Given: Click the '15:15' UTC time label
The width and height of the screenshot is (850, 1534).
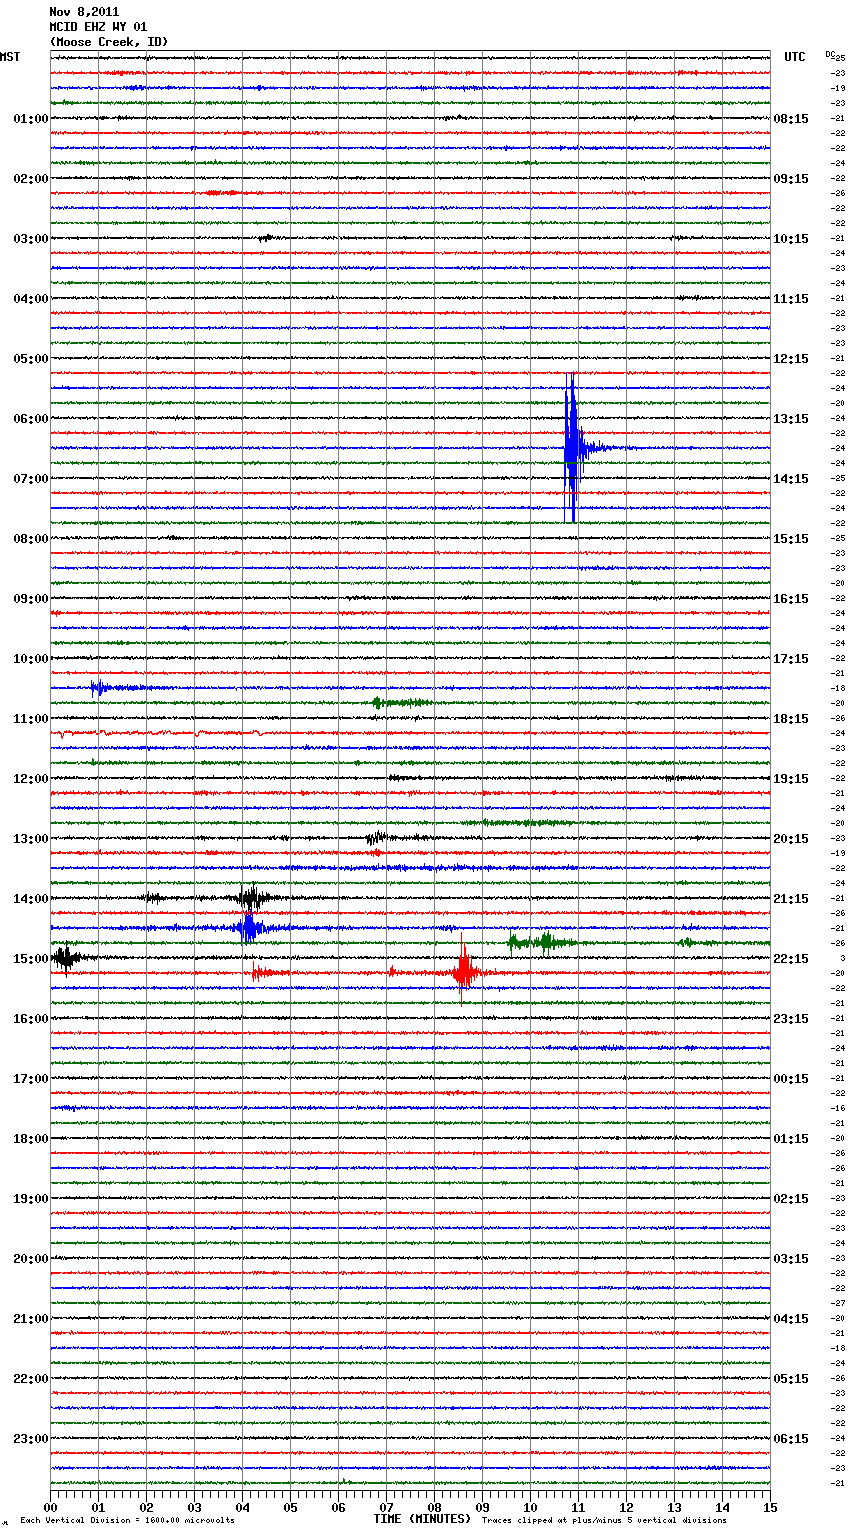Looking at the screenshot, I should 791,539.
